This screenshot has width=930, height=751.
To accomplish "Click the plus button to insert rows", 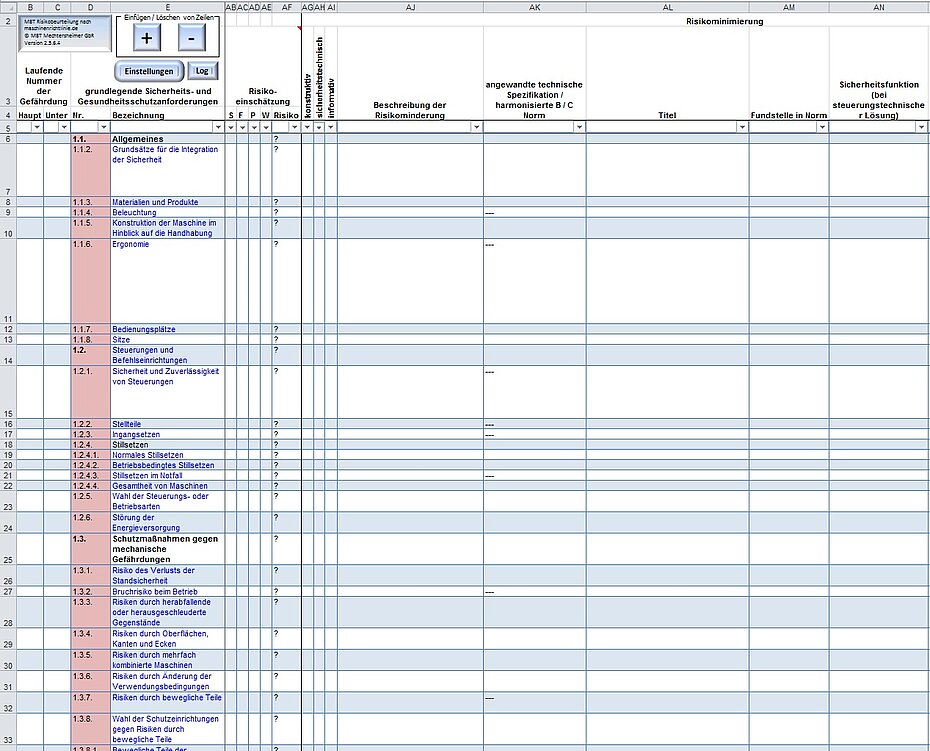I will [146, 39].
